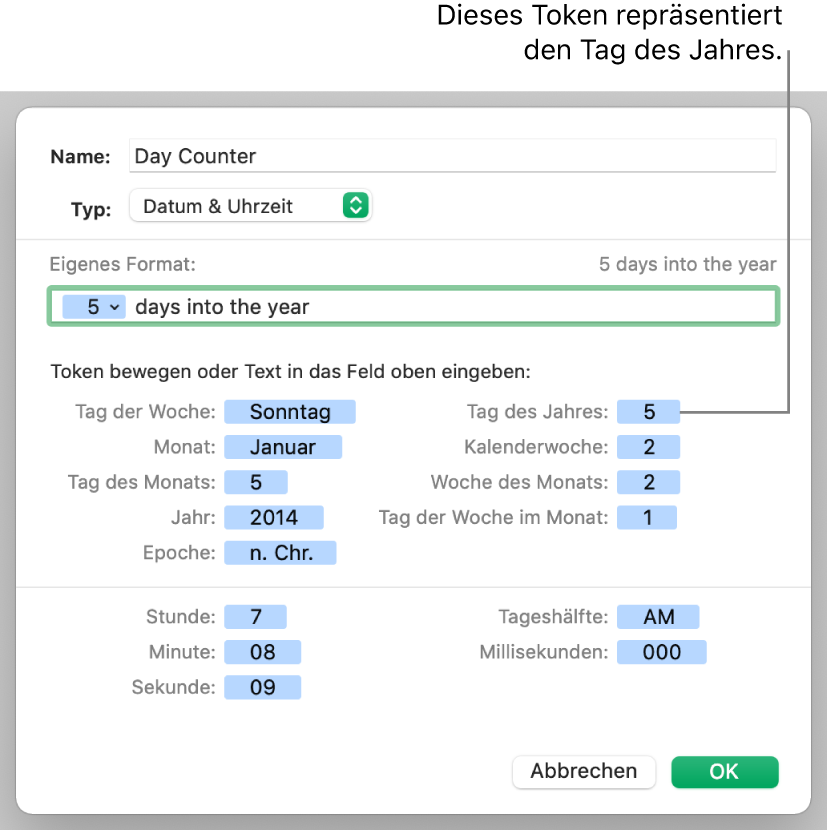Select the Millisekunden token showing 000

pos(661,652)
